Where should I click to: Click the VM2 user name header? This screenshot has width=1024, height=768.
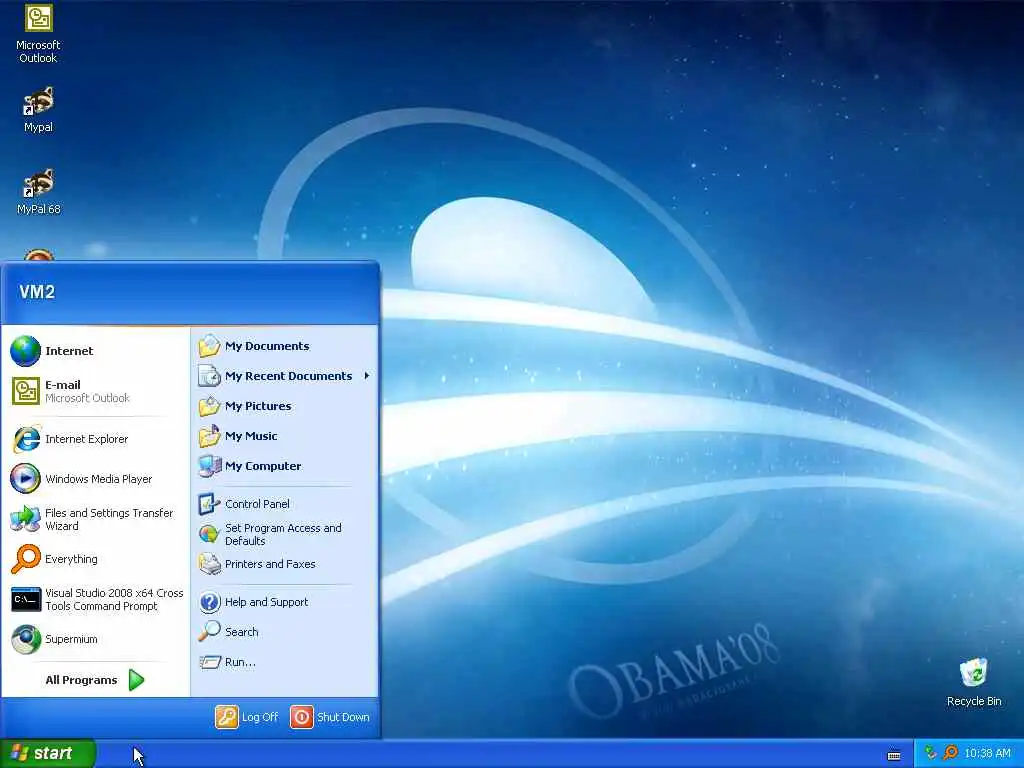[x=37, y=292]
